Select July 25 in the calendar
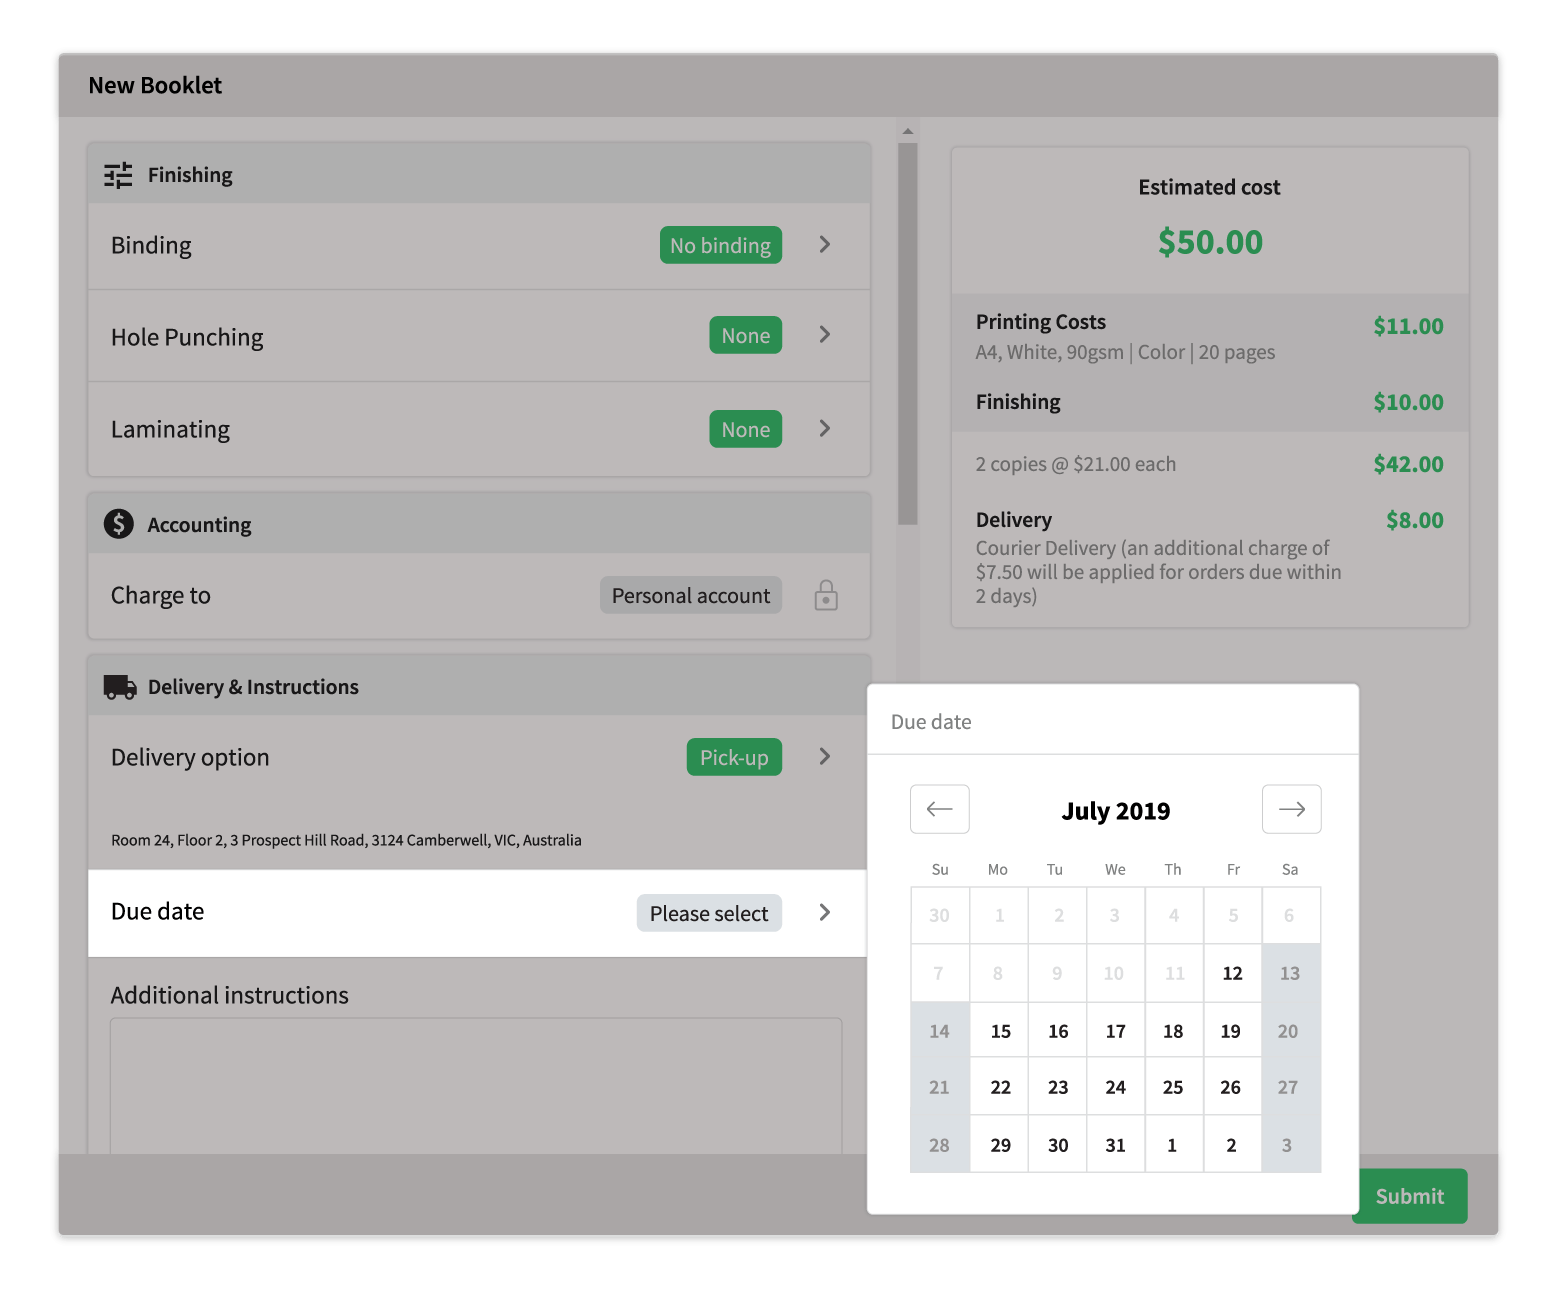 [1174, 1087]
